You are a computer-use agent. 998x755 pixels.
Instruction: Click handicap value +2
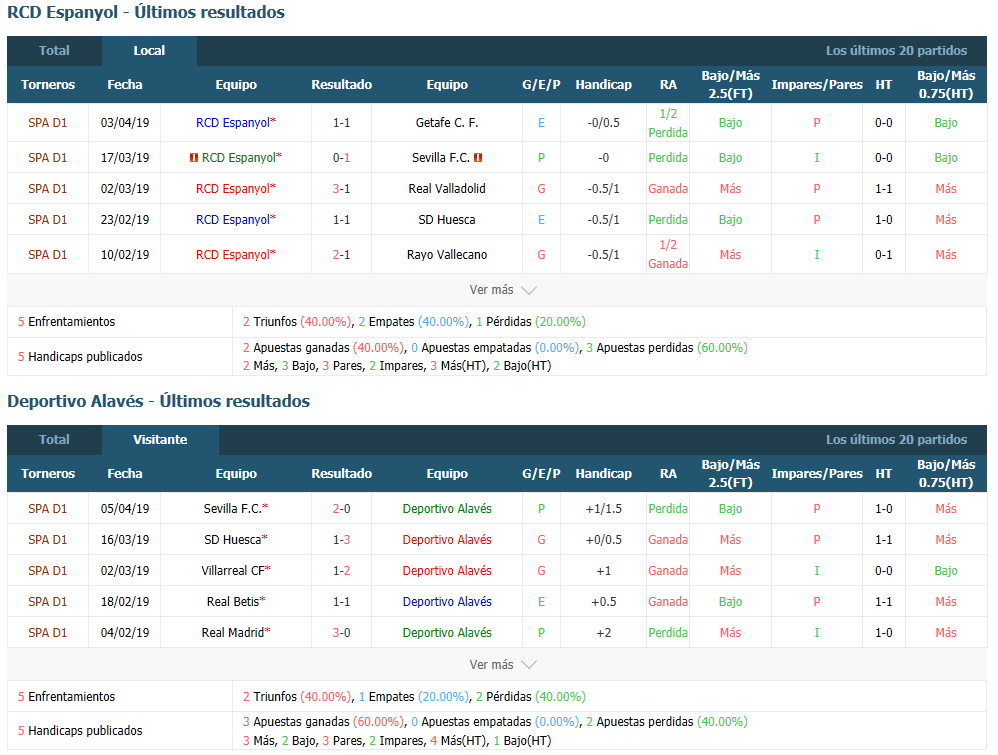[603, 633]
